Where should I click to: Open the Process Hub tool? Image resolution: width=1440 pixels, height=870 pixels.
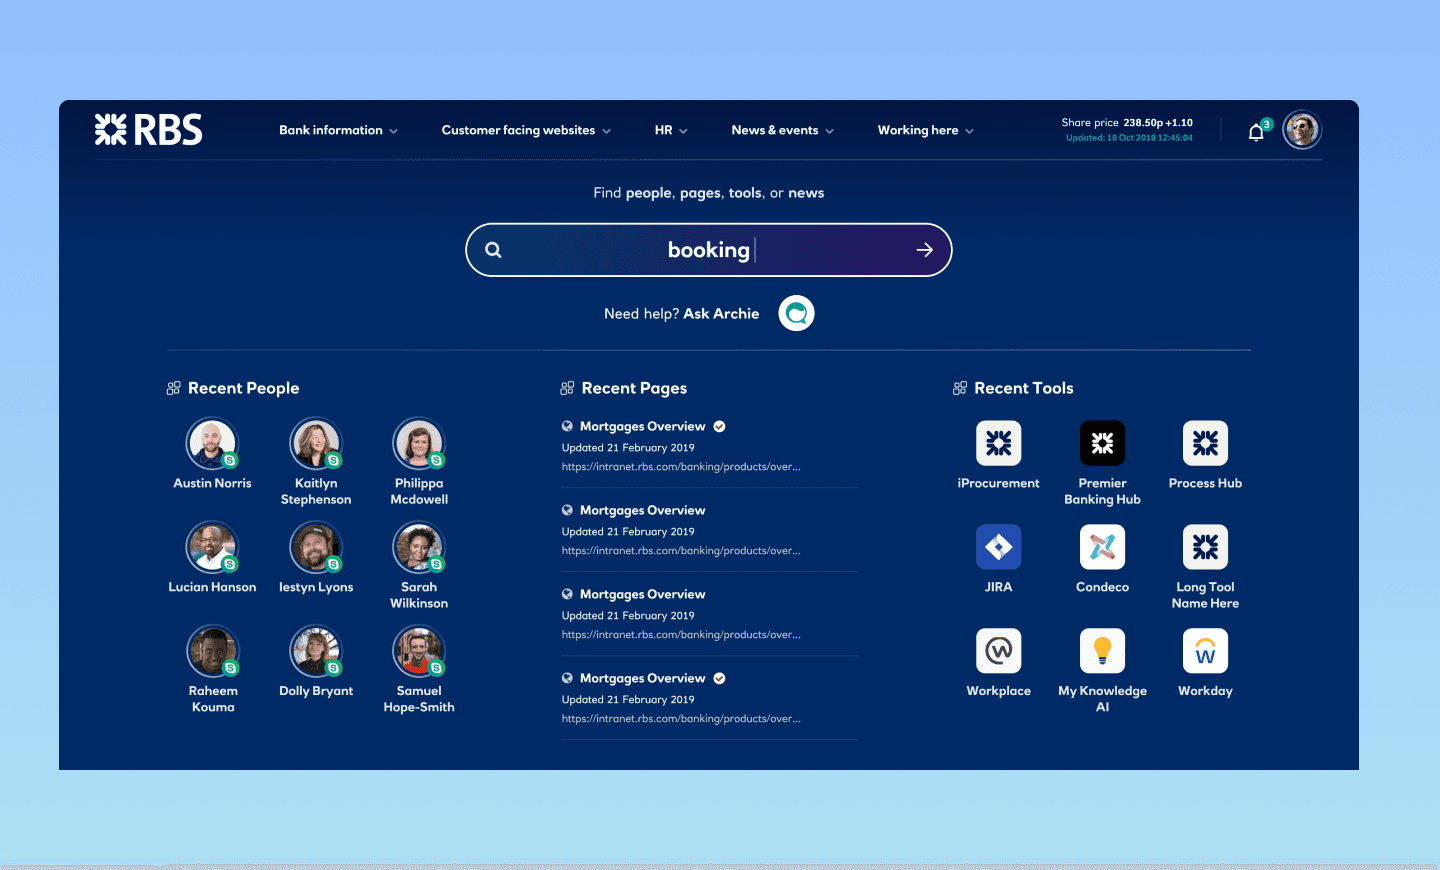tap(1205, 443)
